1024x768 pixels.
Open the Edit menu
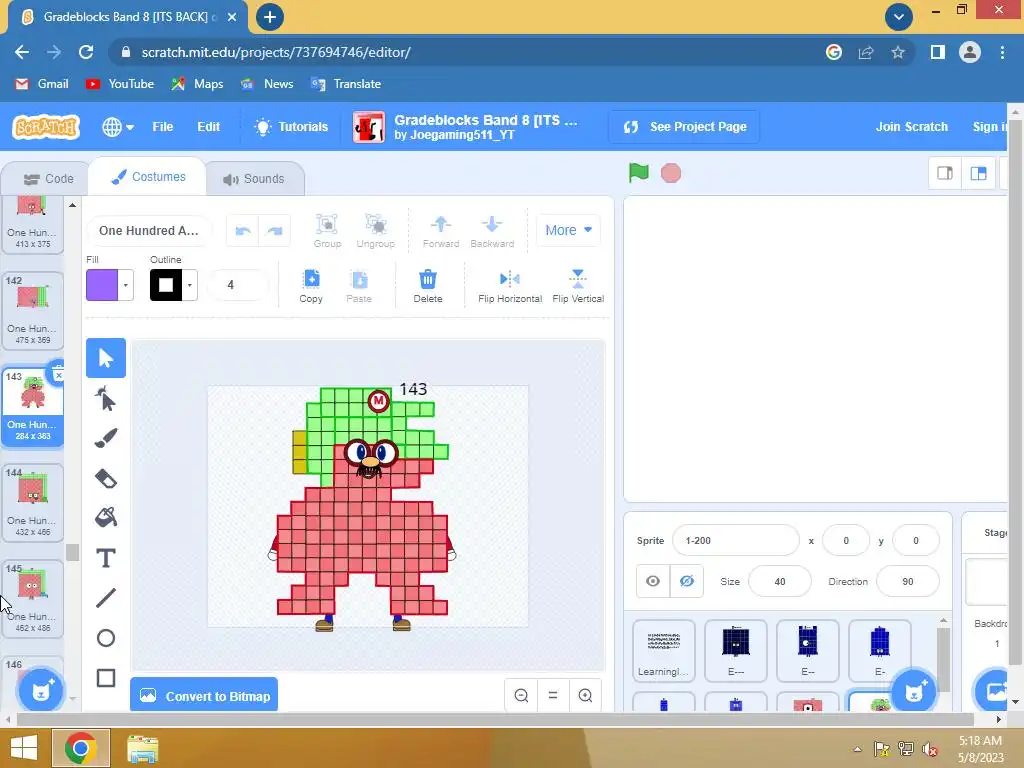tap(208, 127)
